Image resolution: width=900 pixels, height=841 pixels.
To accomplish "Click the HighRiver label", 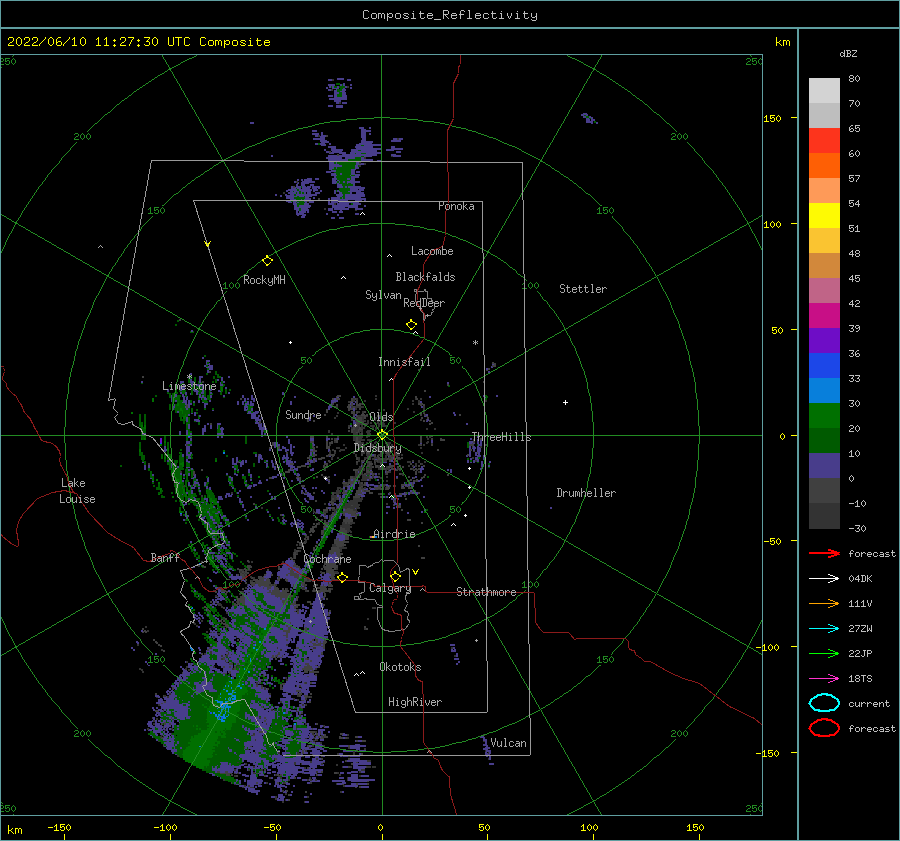I will click(x=415, y=702).
